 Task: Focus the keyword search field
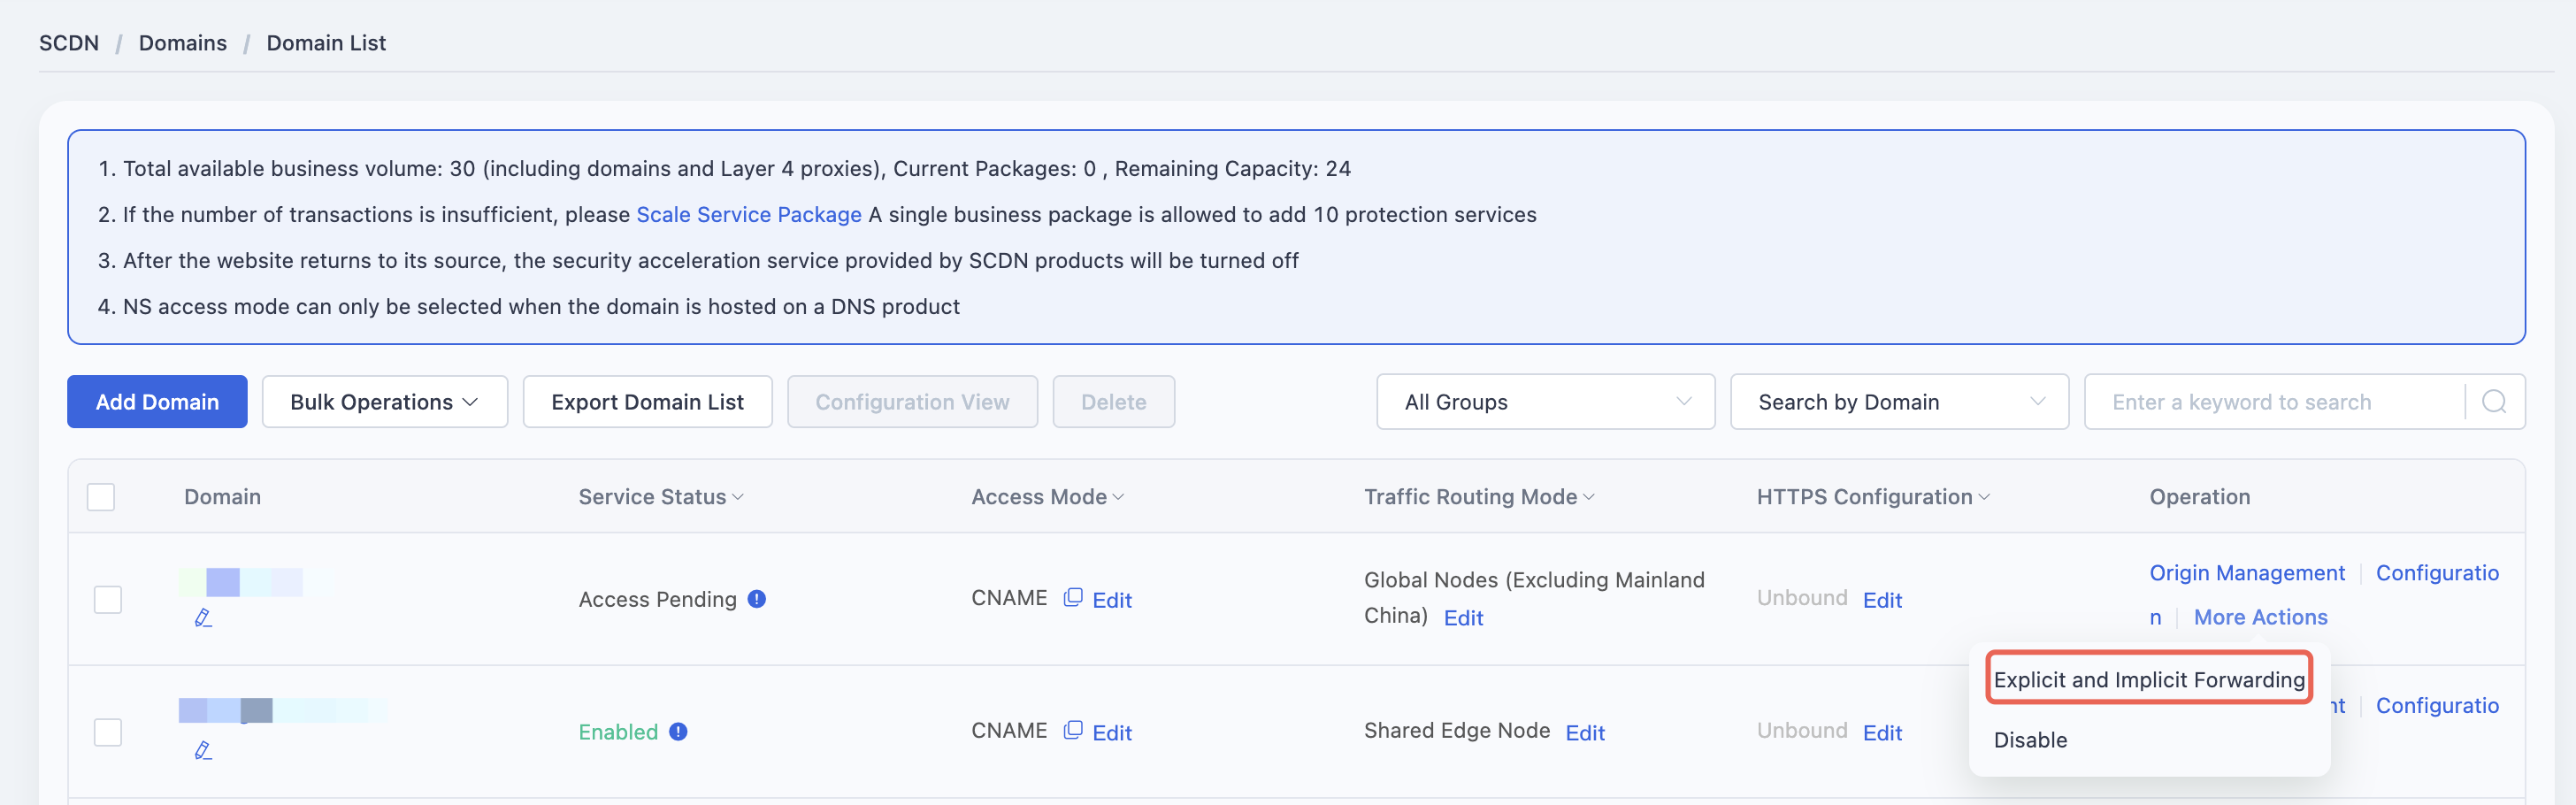coord(2275,402)
